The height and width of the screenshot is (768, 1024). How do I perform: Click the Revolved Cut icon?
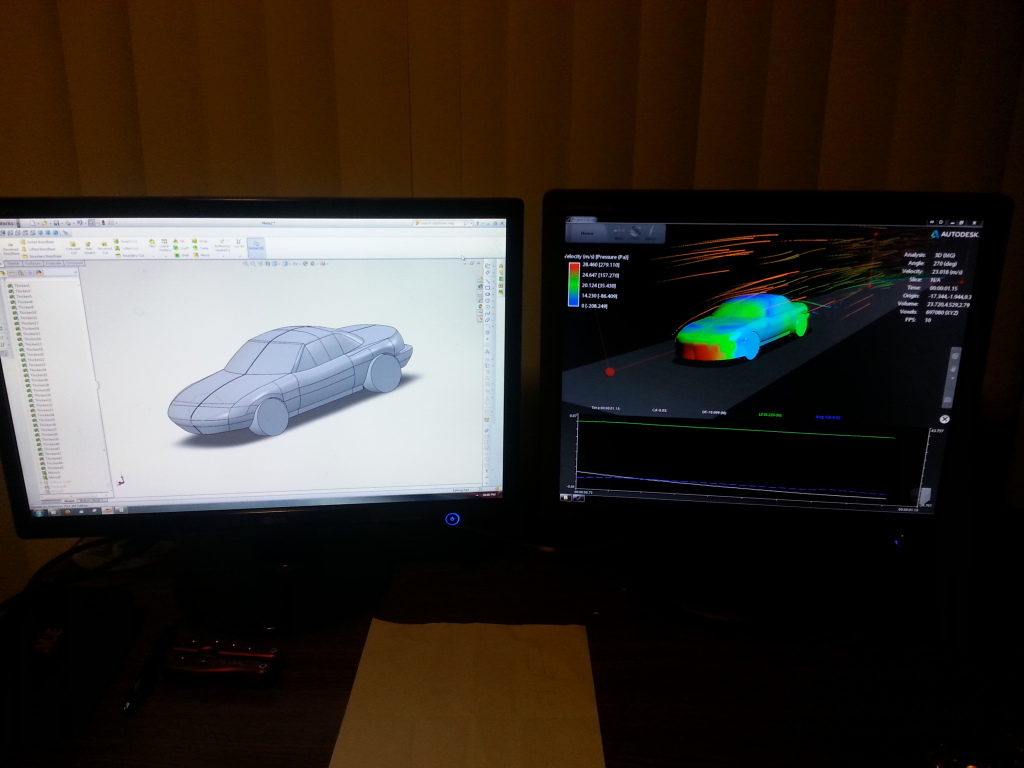pos(106,246)
